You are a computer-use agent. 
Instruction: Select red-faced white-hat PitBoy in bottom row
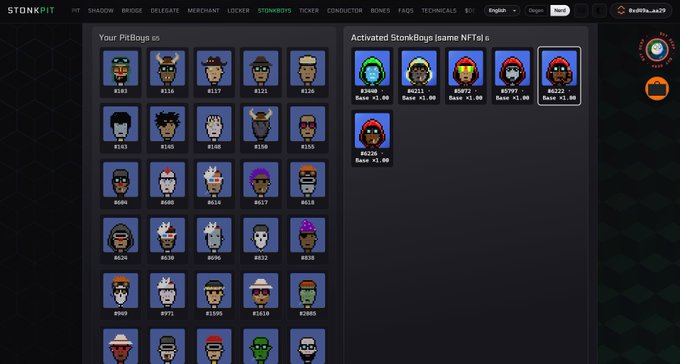pos(121,346)
